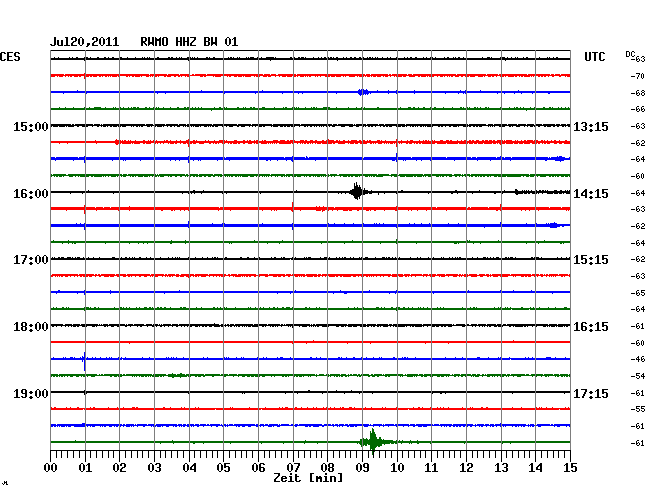Click the "12" minute axis label
This screenshot has width=650, height=494.
(x=466, y=468)
